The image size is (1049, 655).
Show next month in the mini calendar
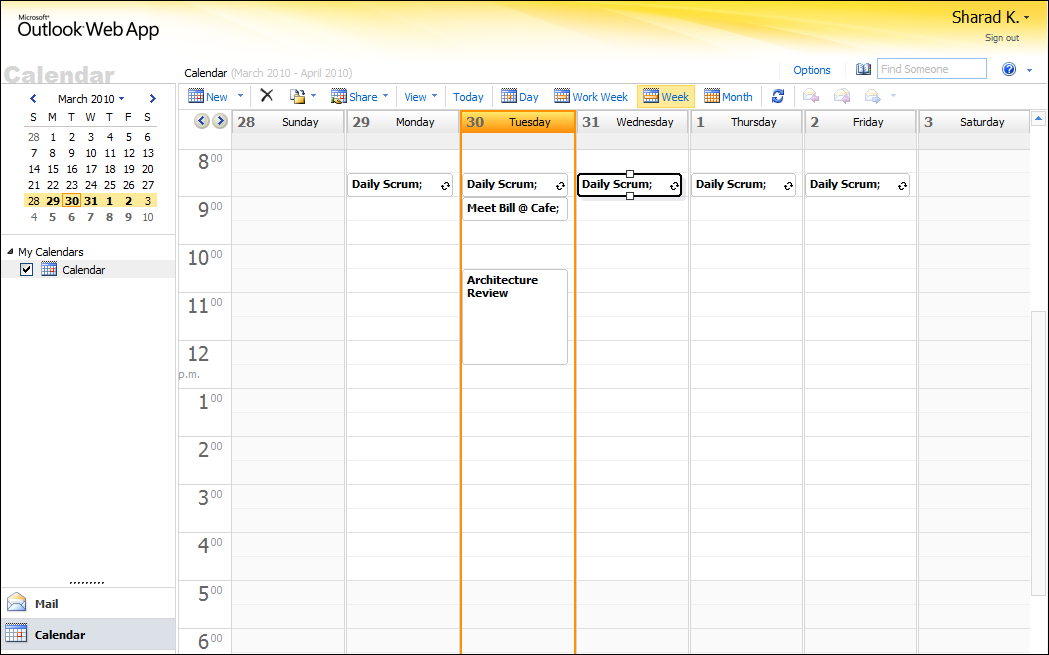153,99
